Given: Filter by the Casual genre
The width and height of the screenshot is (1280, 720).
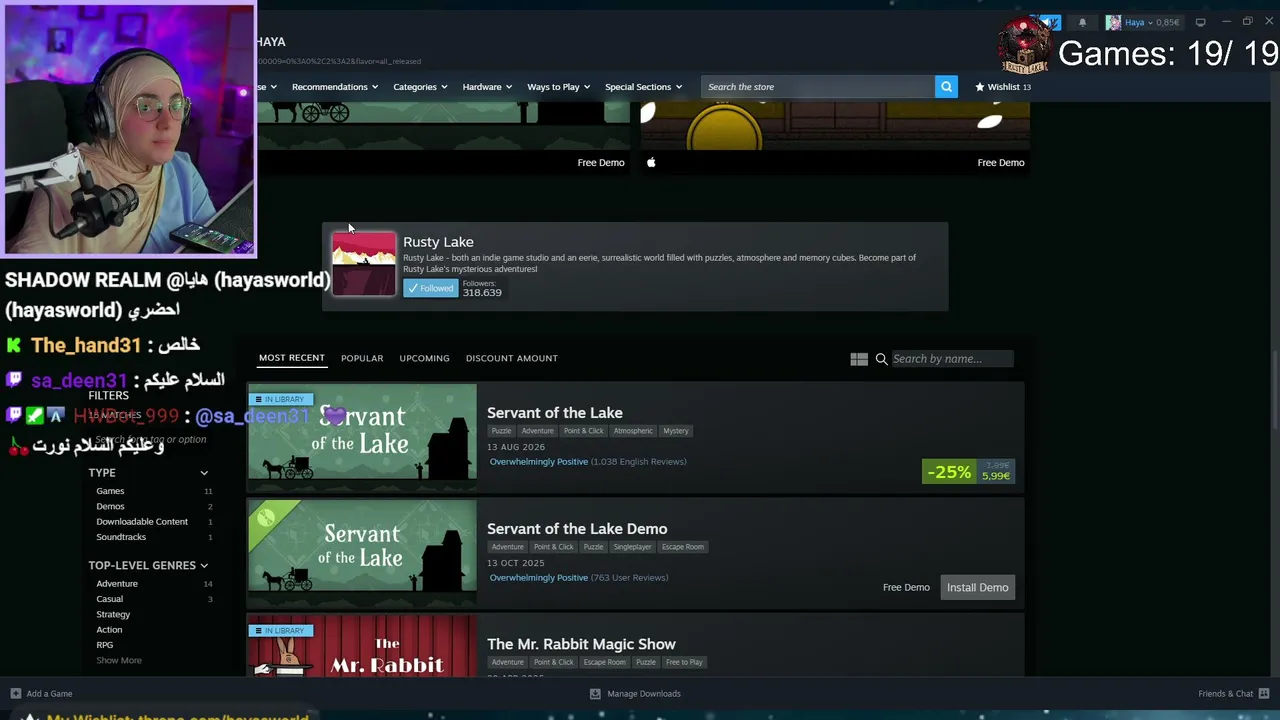Looking at the screenshot, I should click(x=110, y=599).
